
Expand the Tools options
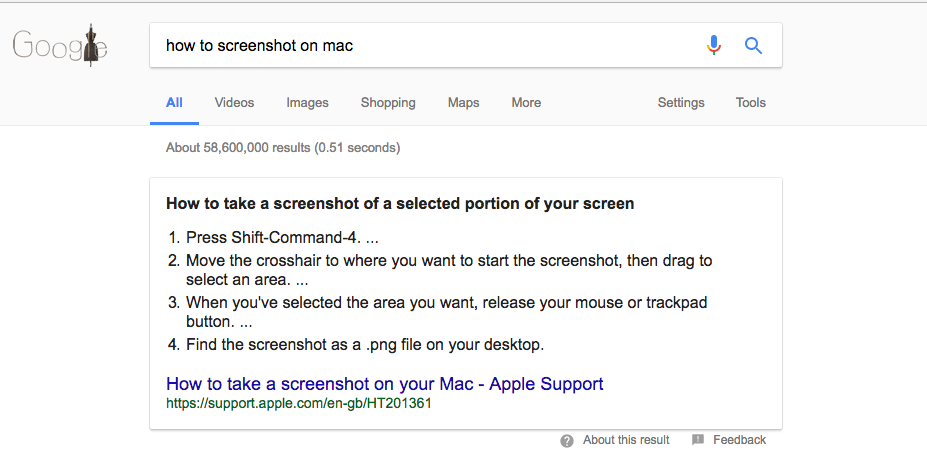coord(751,102)
